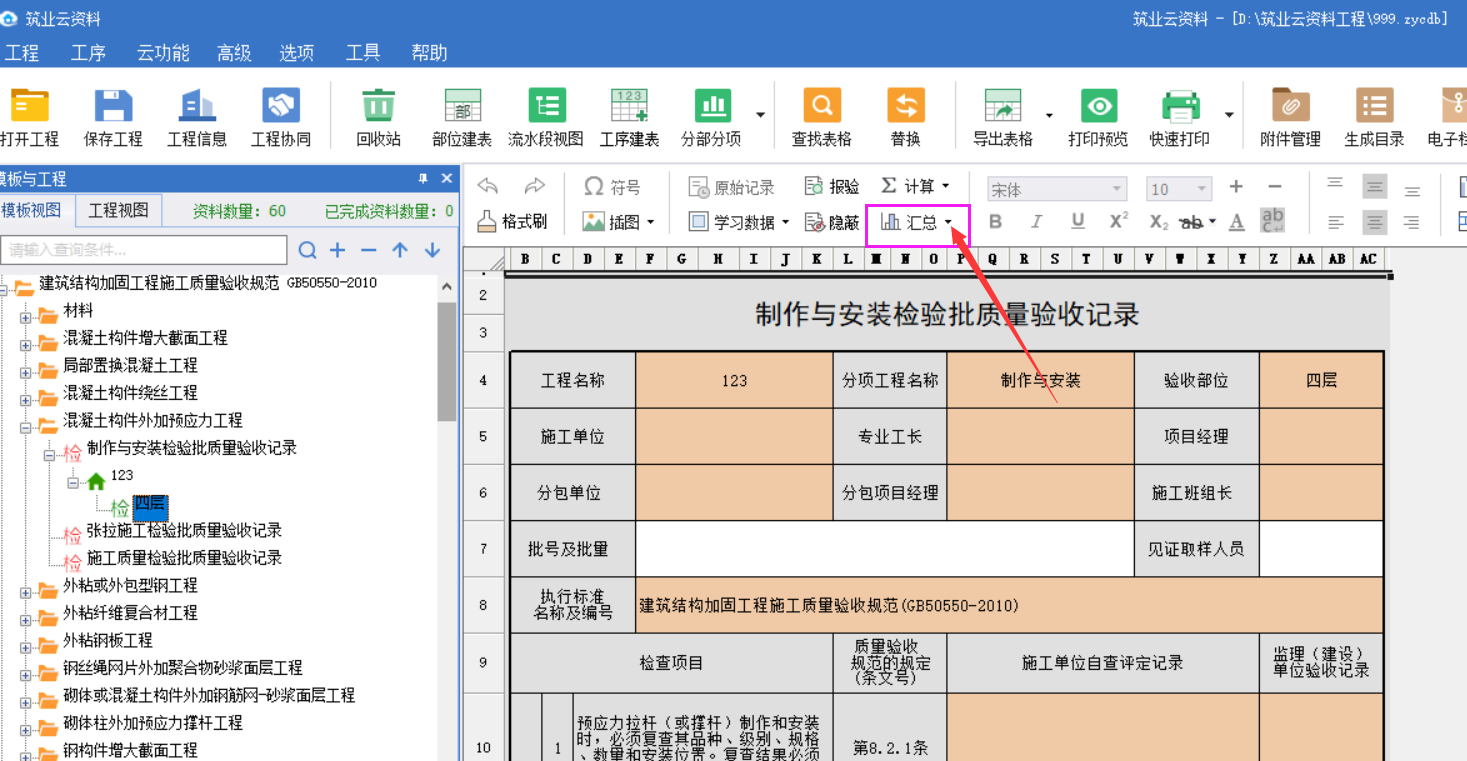Click the 生成目录 icon
This screenshot has width=1467, height=761.
click(x=1374, y=106)
